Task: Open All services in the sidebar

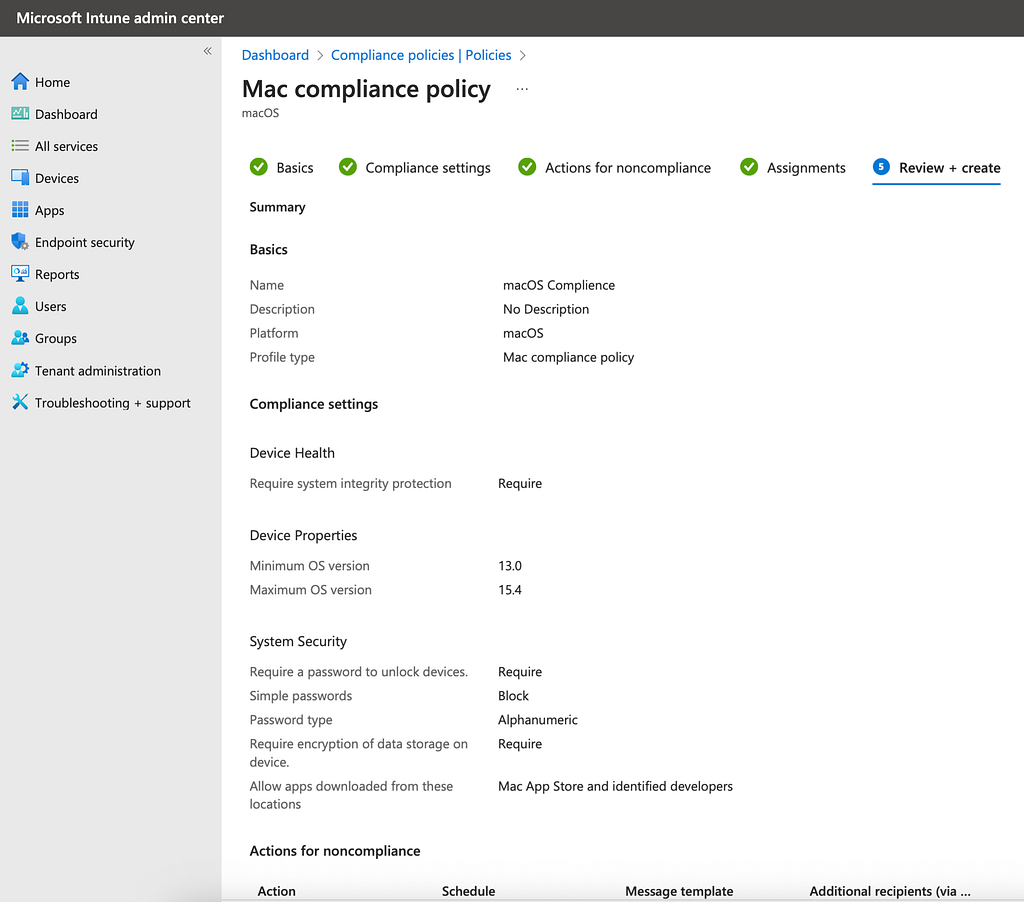Action: pyautogui.click(x=66, y=146)
